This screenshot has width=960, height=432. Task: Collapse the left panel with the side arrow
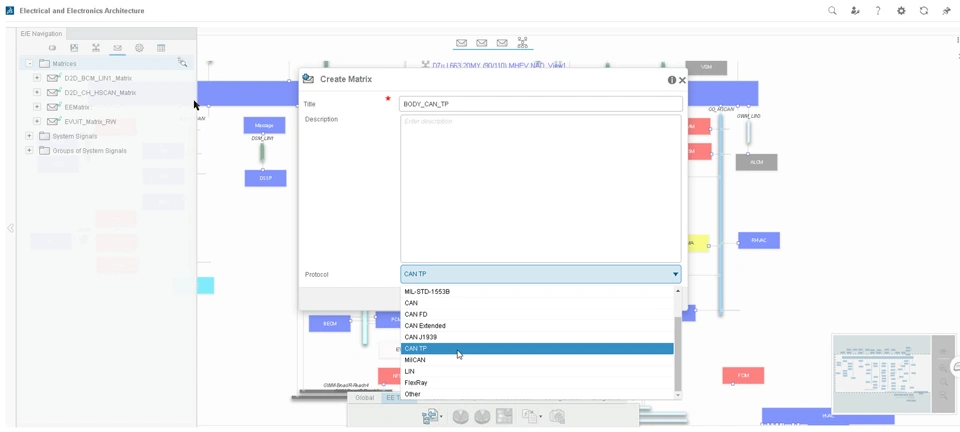[x=10, y=228]
